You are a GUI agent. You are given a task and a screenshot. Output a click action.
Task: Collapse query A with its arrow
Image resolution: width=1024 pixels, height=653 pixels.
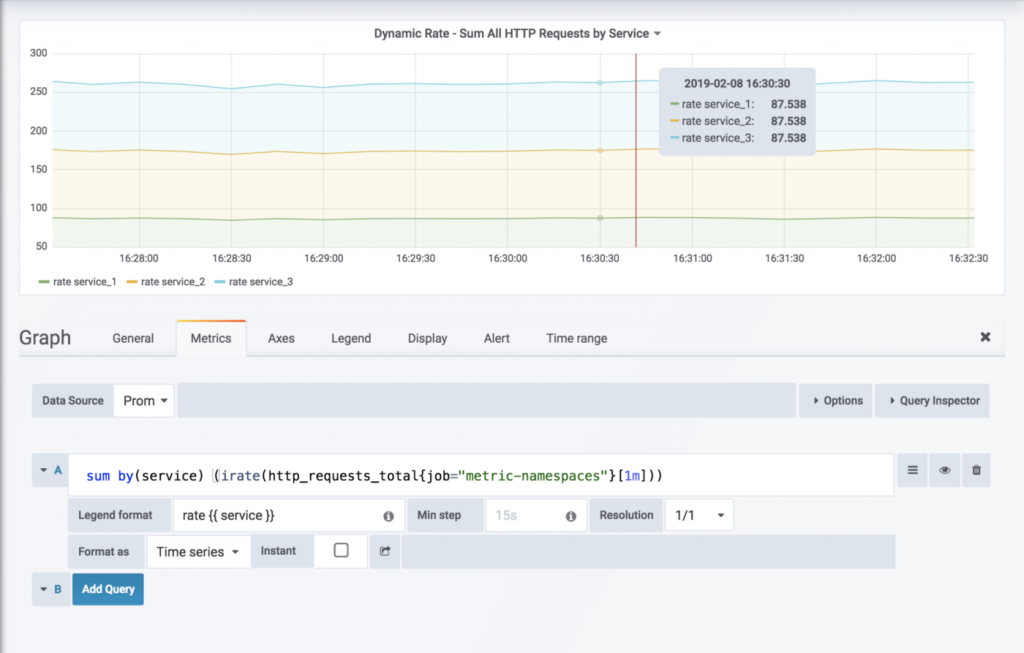(x=44, y=470)
